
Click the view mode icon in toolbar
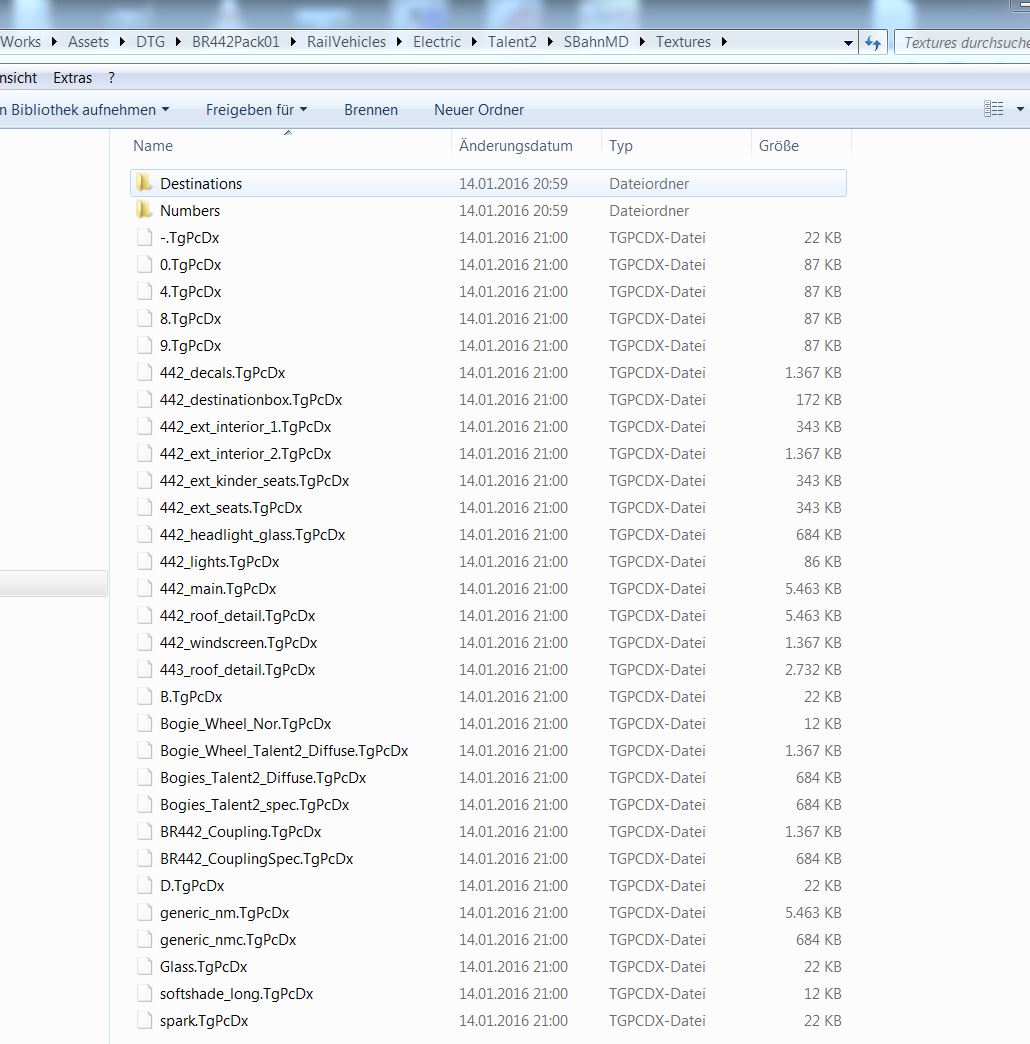993,109
